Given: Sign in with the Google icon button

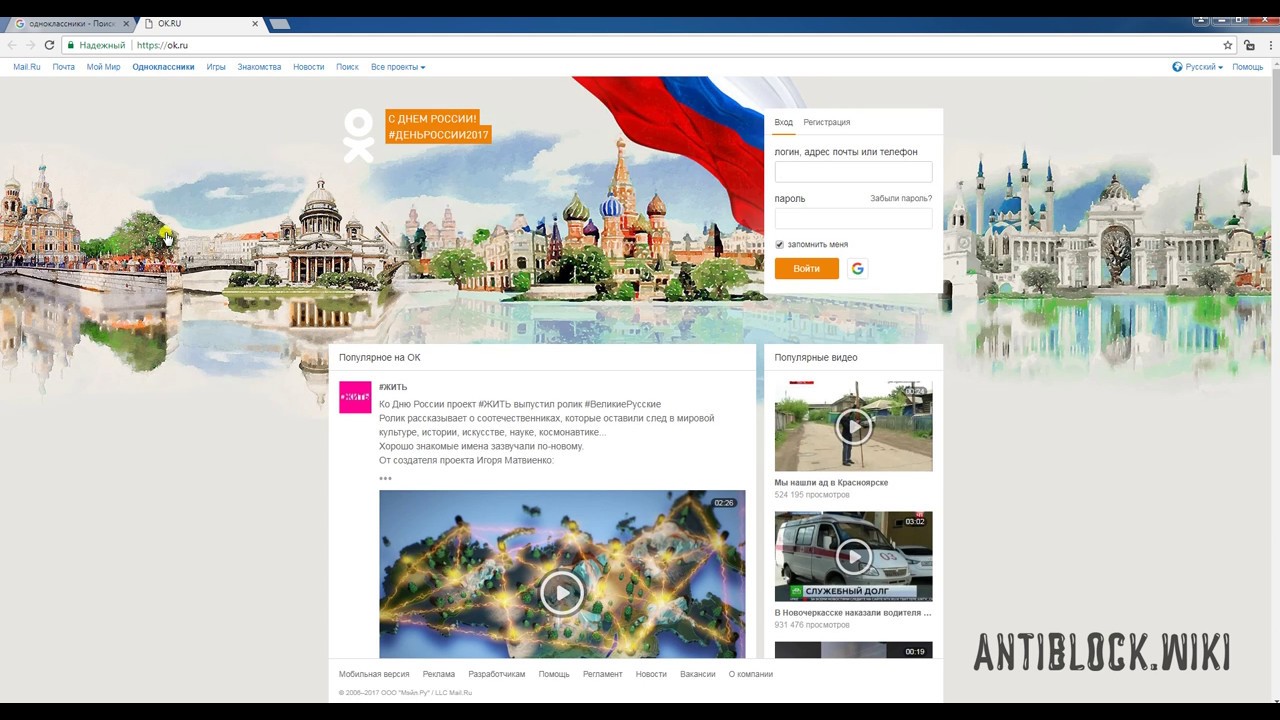Looking at the screenshot, I should click(857, 268).
